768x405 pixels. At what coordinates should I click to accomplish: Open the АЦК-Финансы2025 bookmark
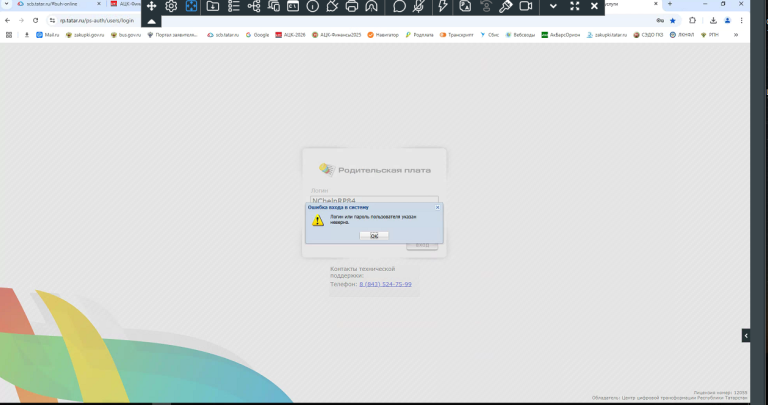(336, 35)
